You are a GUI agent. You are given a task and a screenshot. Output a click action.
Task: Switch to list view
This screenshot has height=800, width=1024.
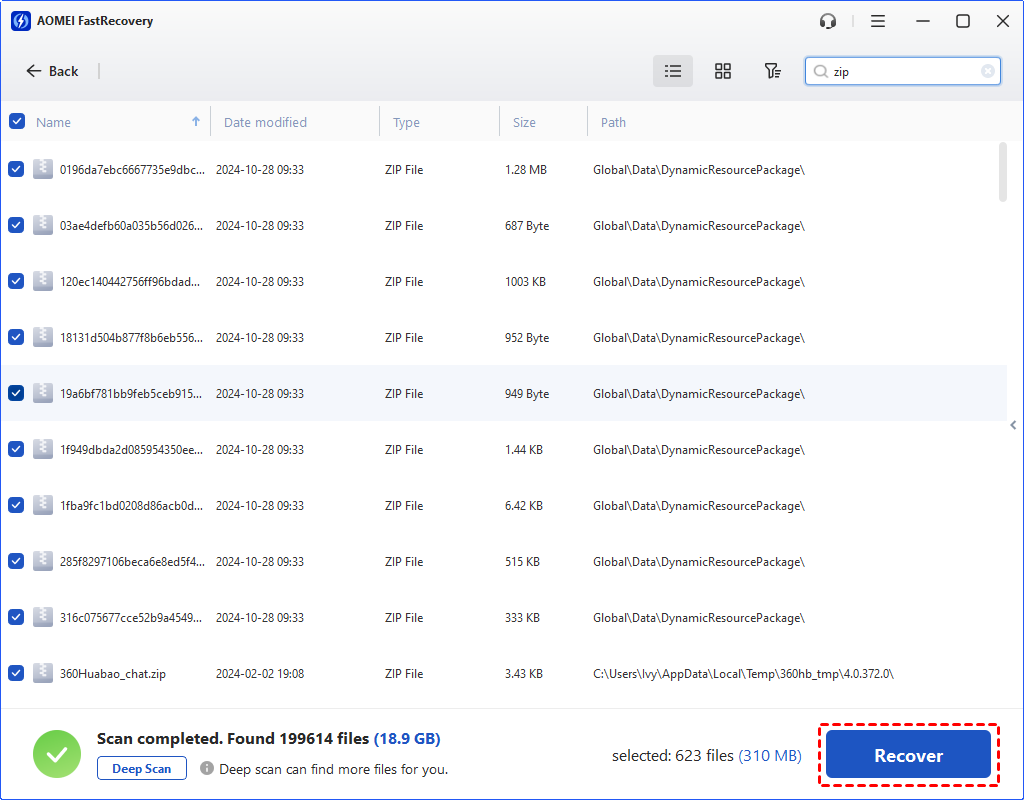tap(673, 71)
